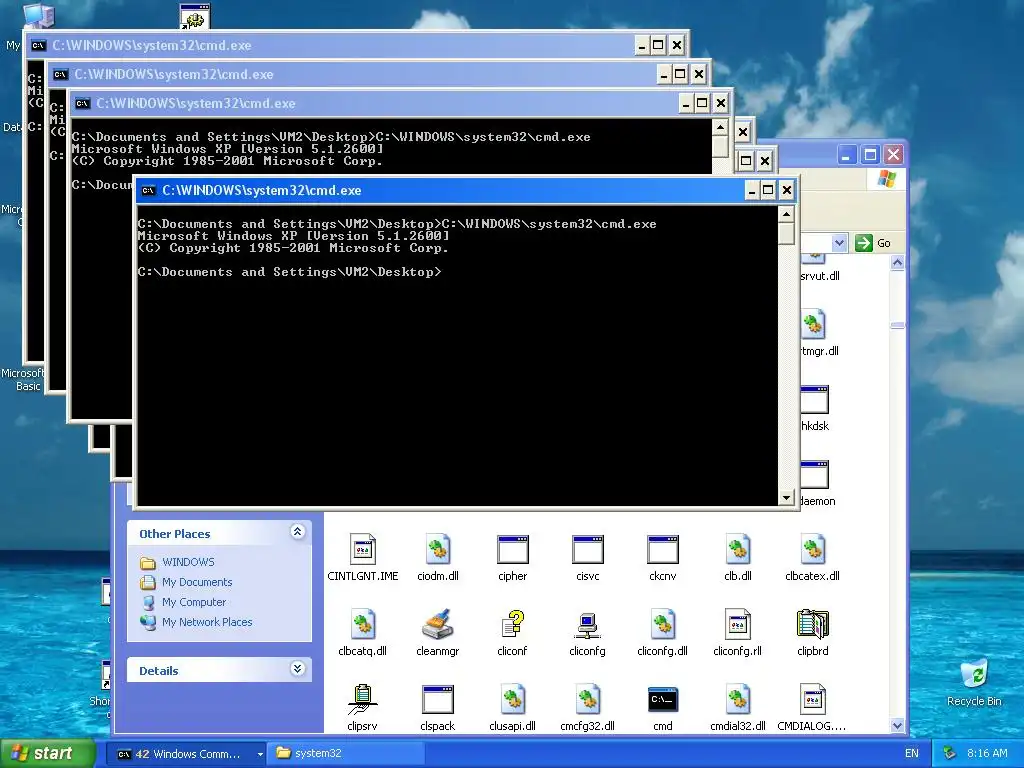The image size is (1024, 768).
Task: Select the clspack program icon
Action: point(438,699)
